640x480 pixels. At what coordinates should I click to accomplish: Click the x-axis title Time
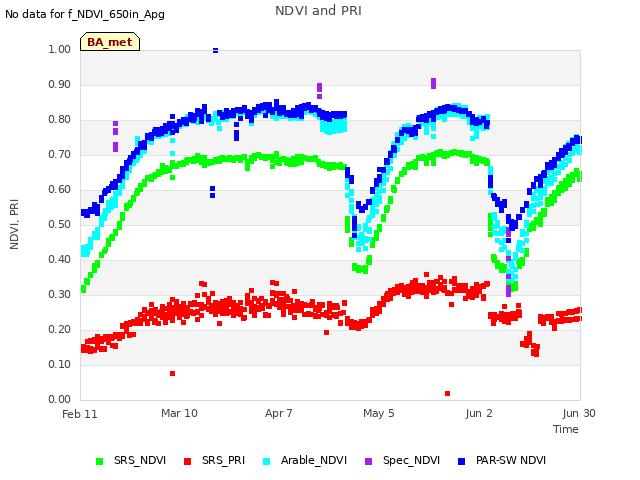566,429
